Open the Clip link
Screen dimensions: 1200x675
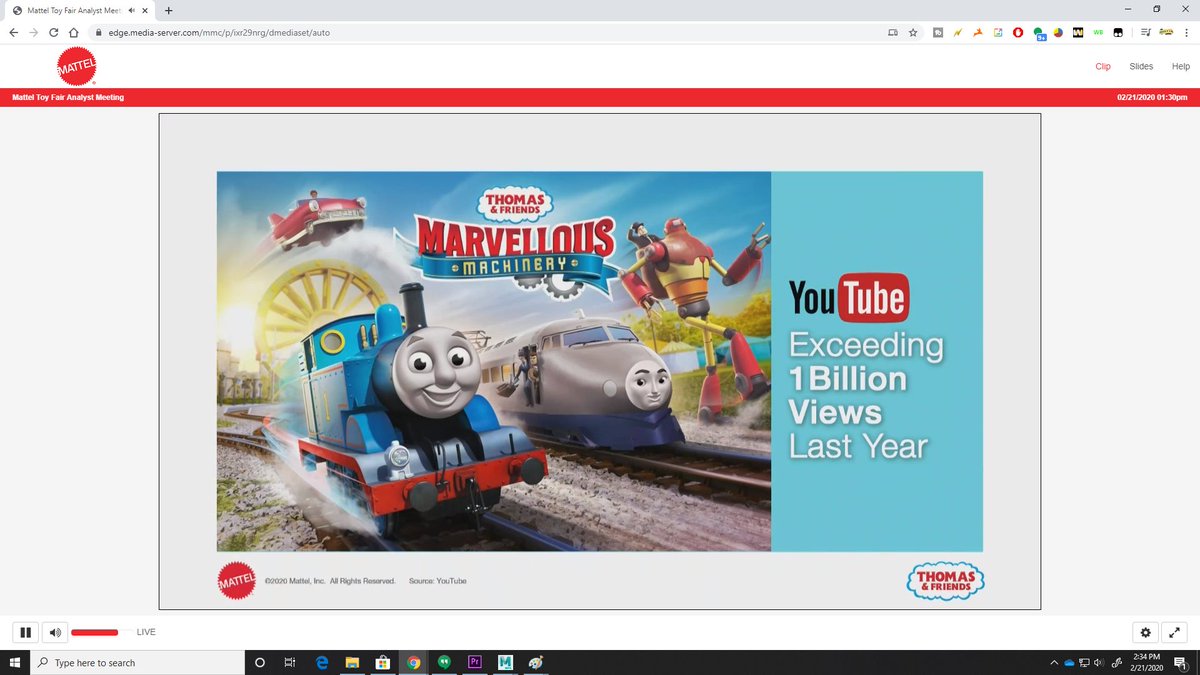click(x=1103, y=66)
